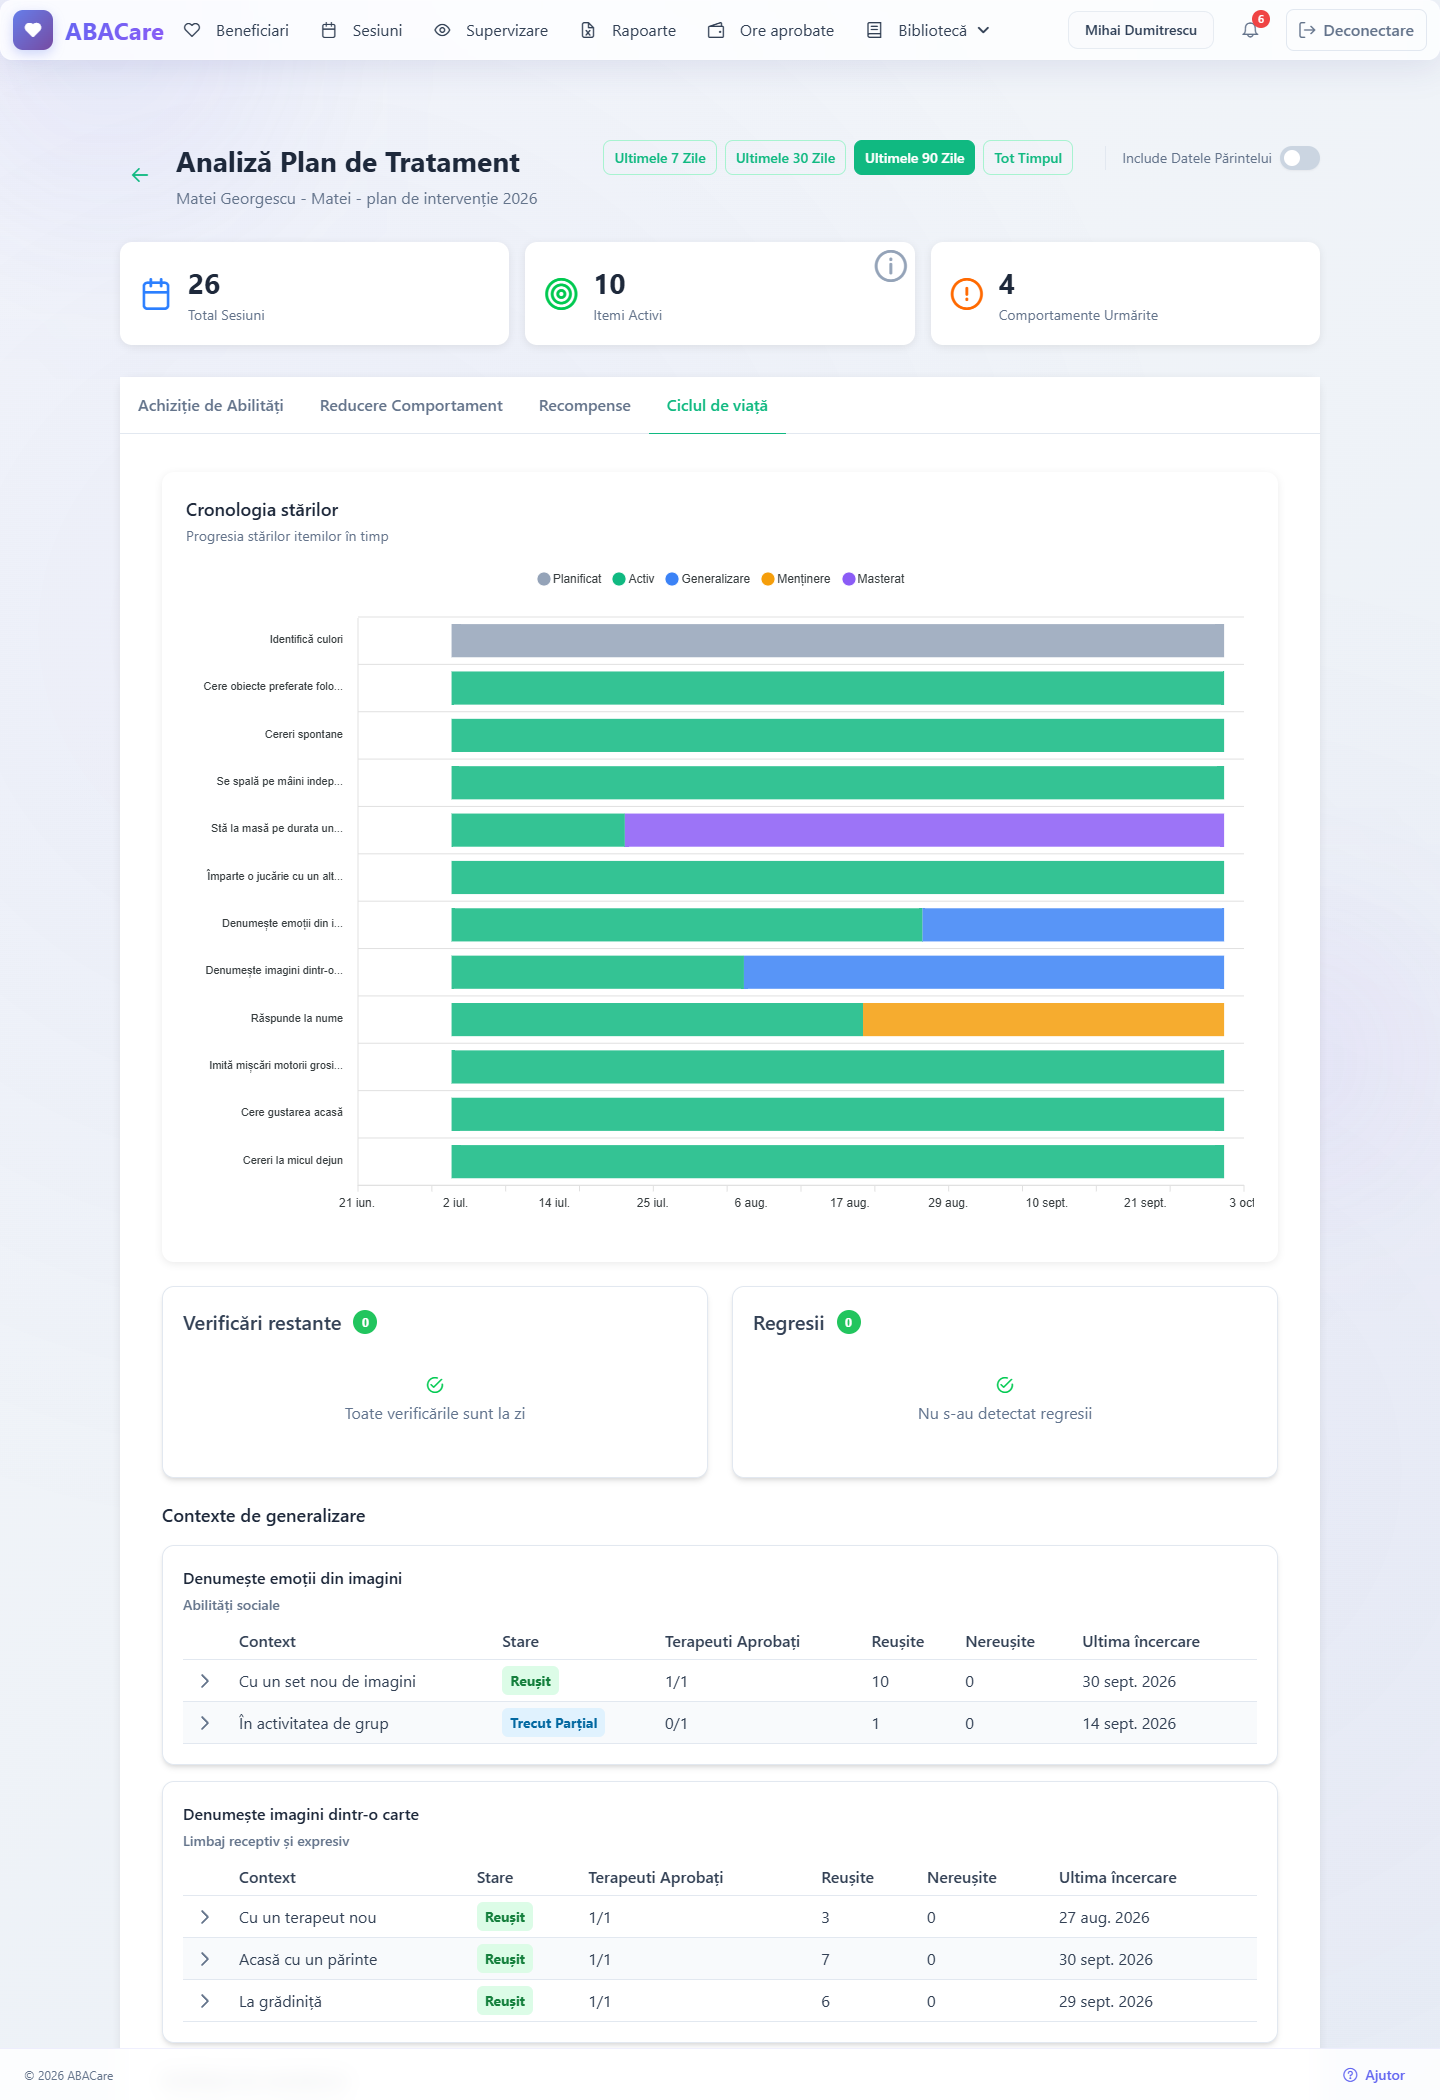1440x2100 pixels.
Task: Expand the În activitatea de grup row
Action: [x=205, y=1723]
